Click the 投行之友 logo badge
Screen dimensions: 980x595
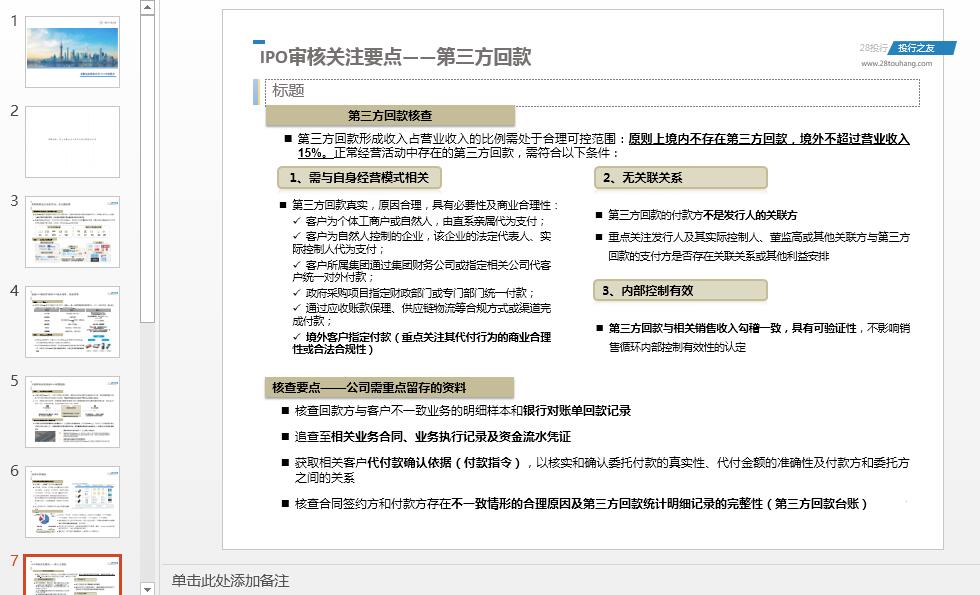coord(921,48)
